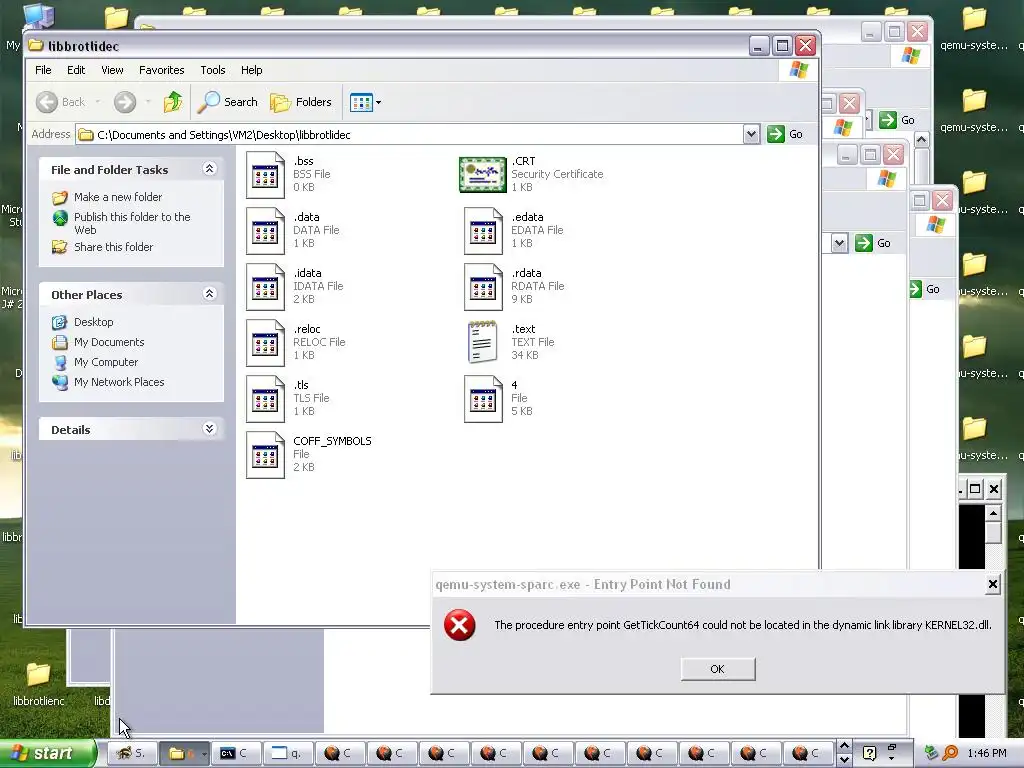Image resolution: width=1024 pixels, height=768 pixels.
Task: Select the .idata file icon
Action: [x=265, y=287]
